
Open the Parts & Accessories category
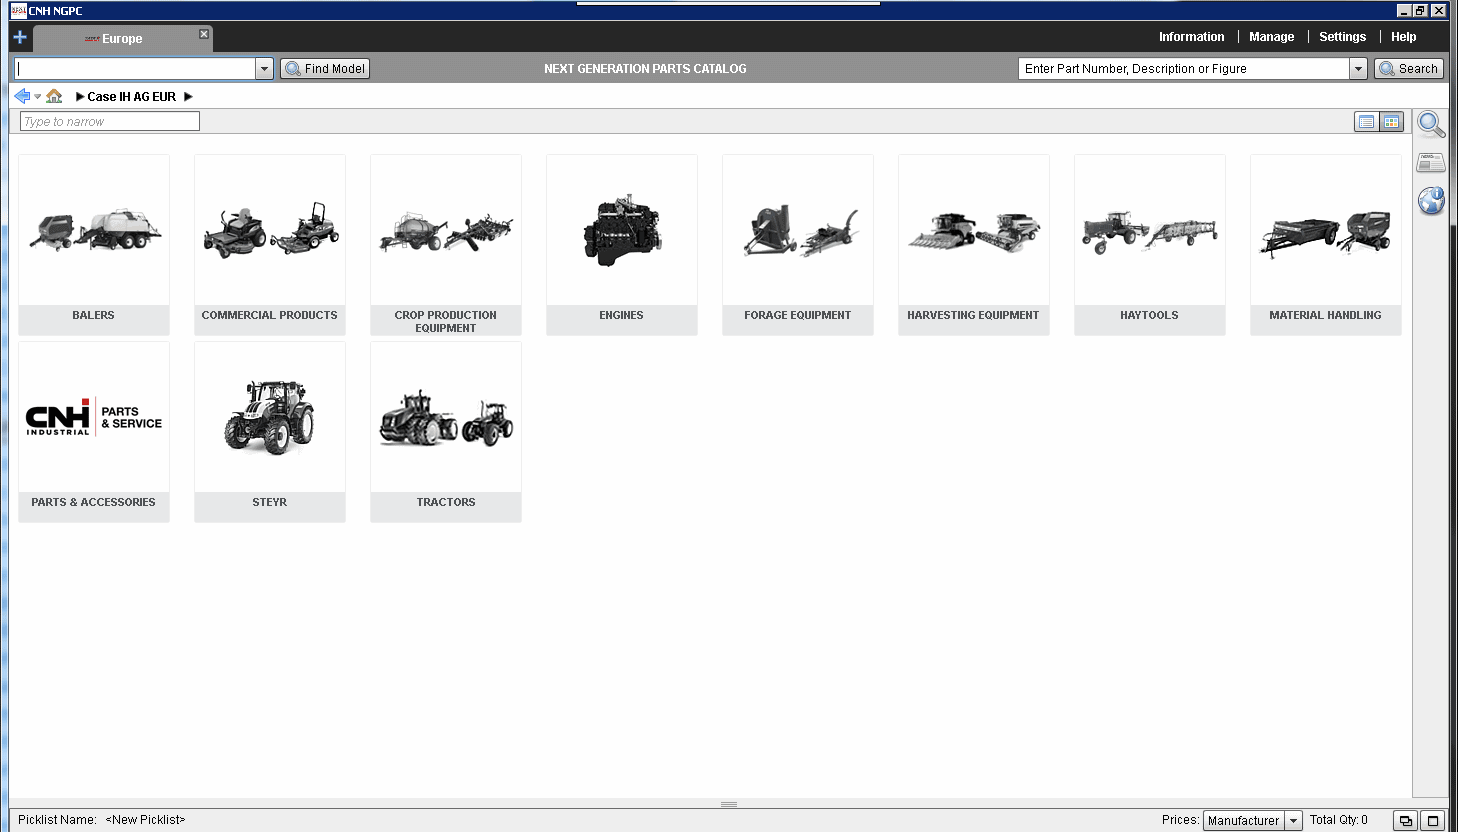pos(94,432)
